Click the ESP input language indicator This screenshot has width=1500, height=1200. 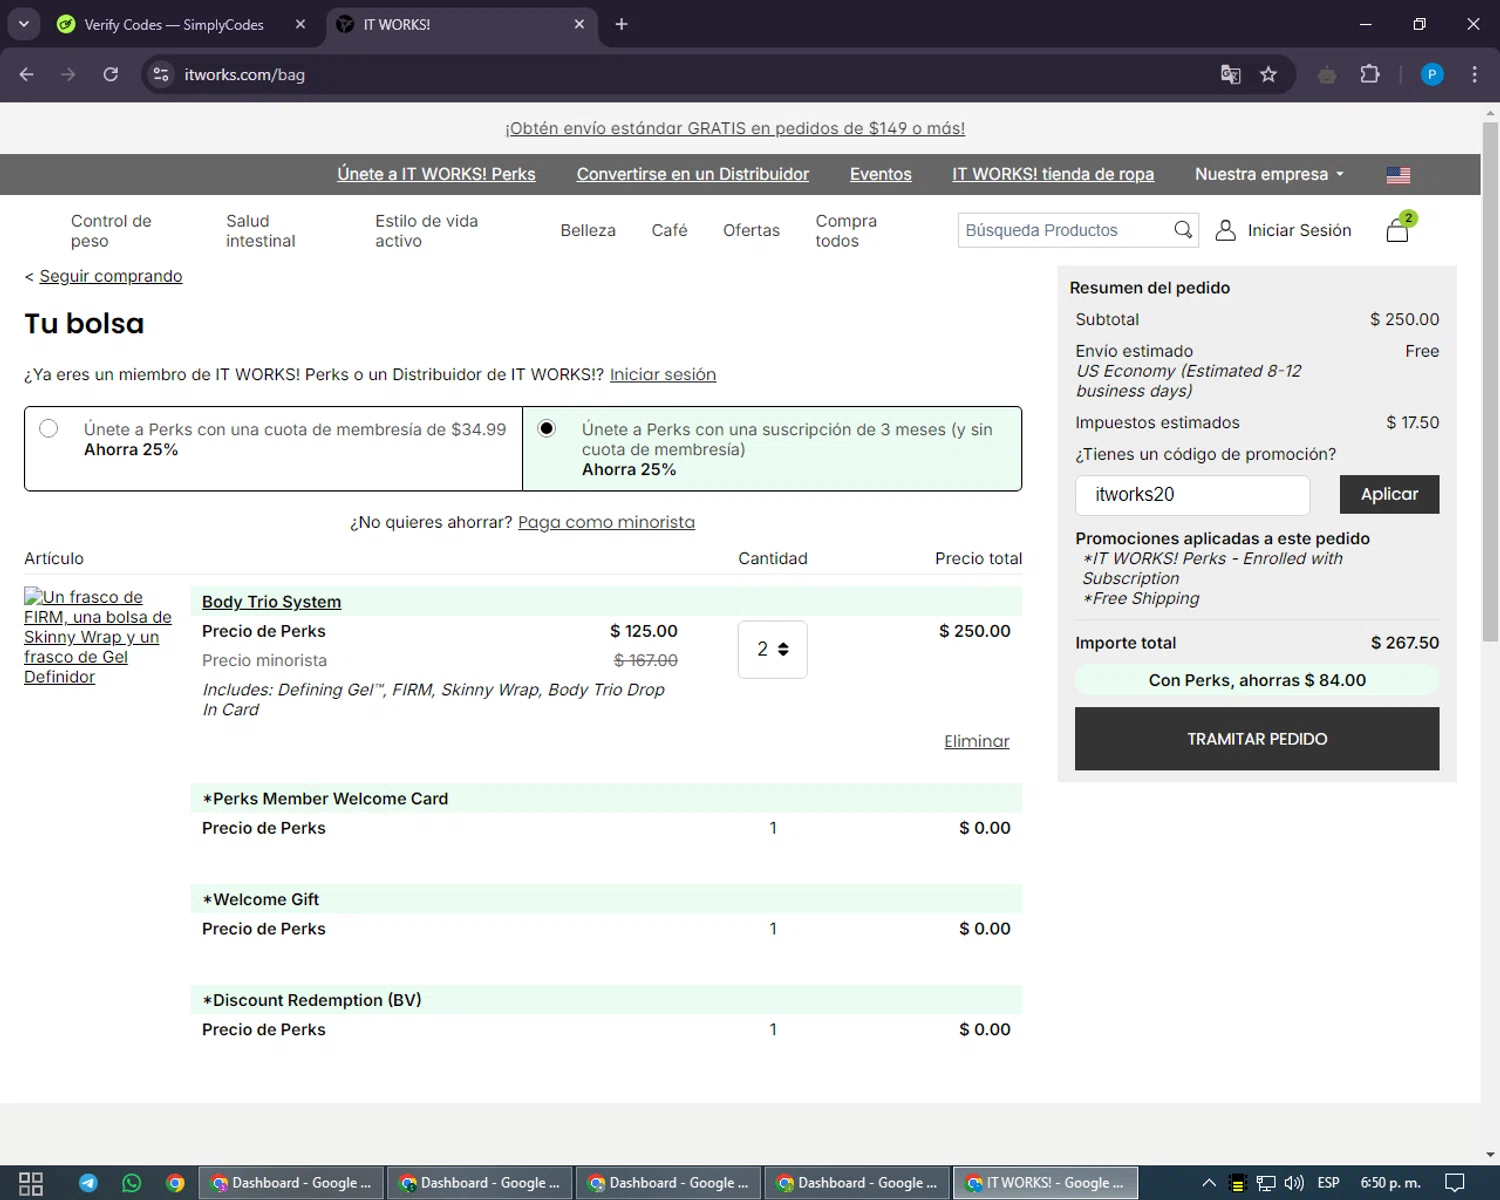(x=1328, y=1183)
